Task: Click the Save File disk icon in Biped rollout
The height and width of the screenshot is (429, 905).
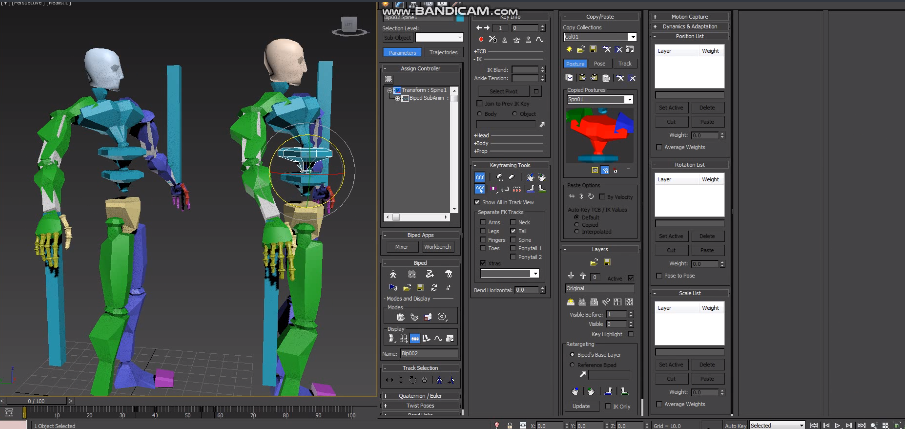Action: click(420, 287)
